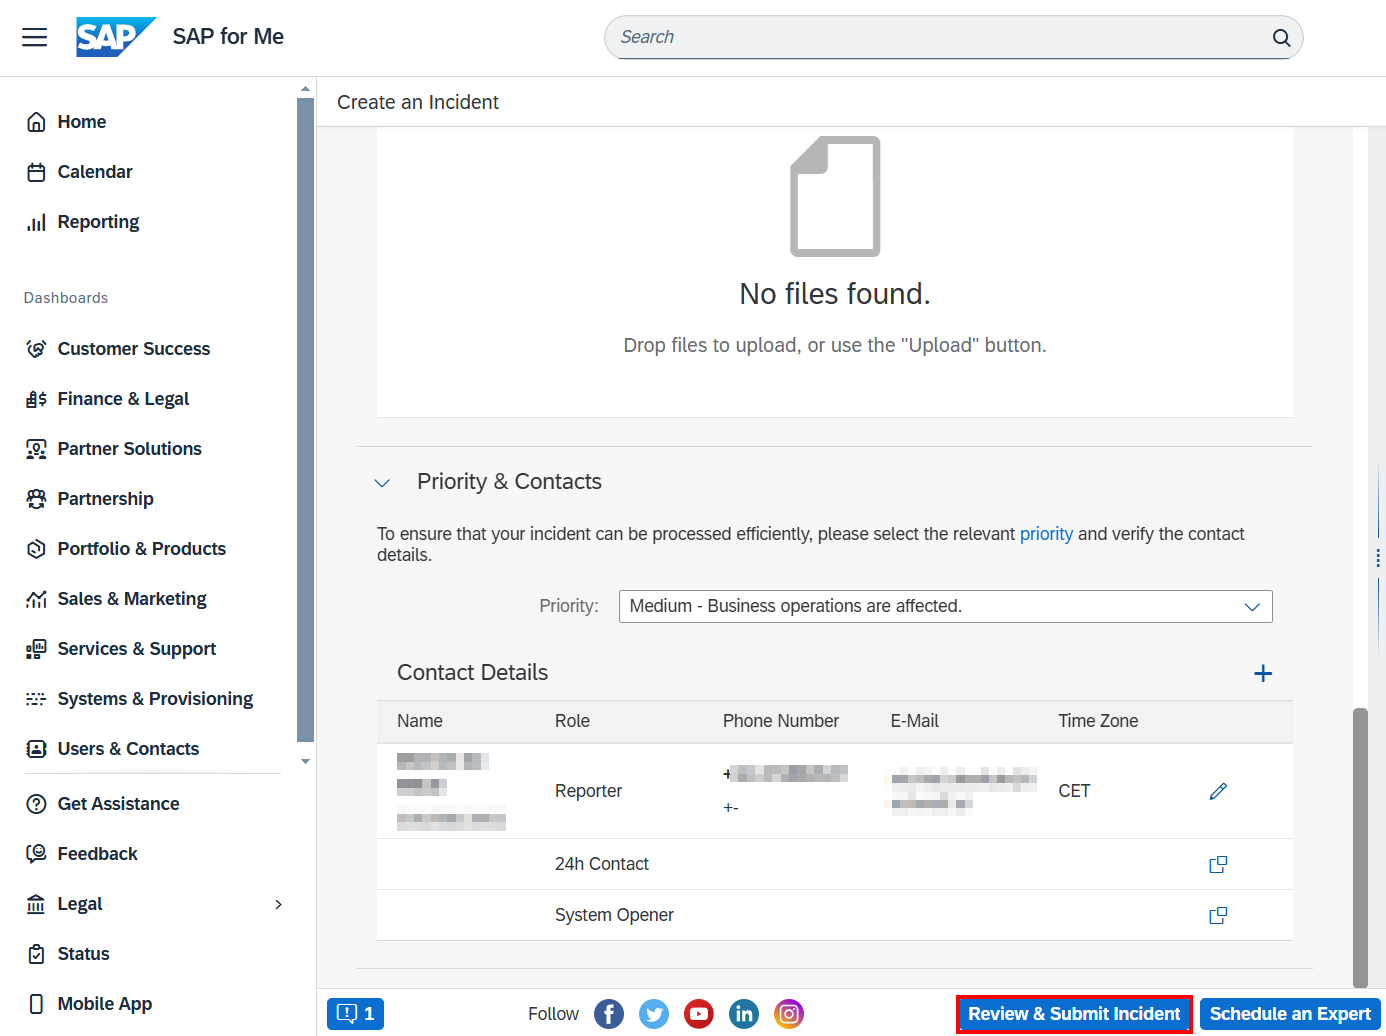Follow SAP on YouTube

click(x=699, y=1013)
